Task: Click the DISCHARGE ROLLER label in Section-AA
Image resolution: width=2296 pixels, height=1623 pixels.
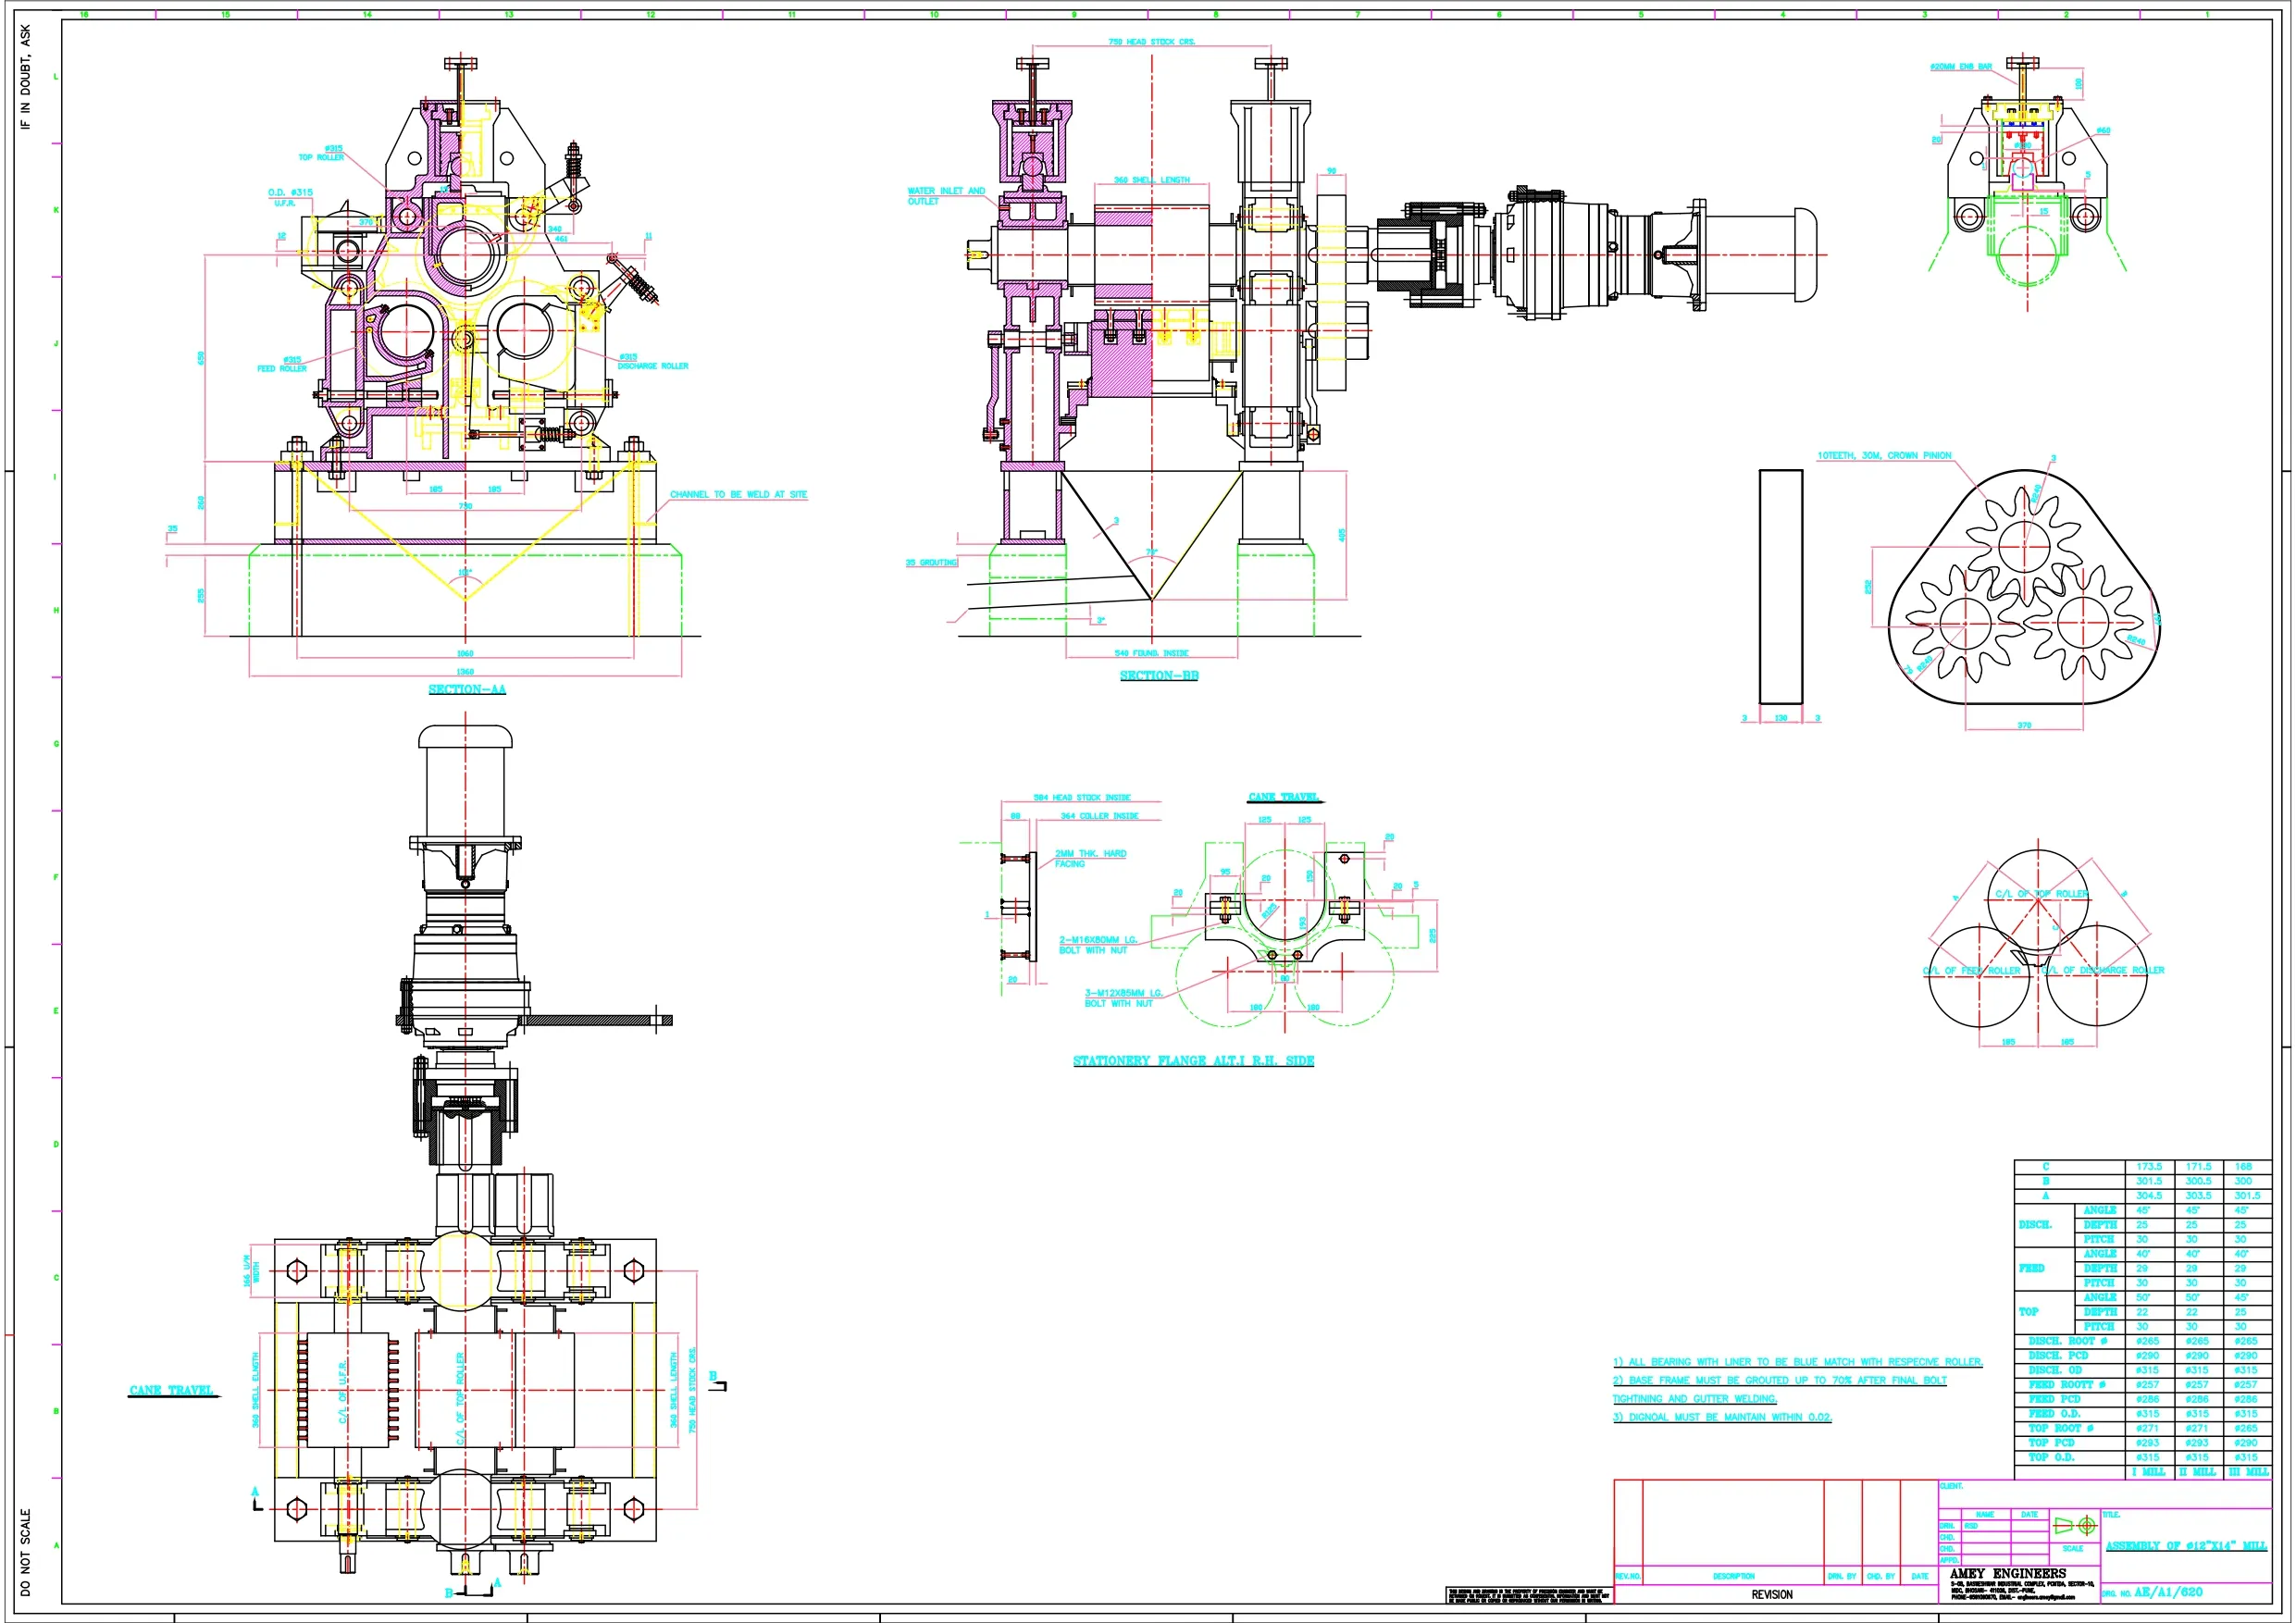Action: coord(652,366)
